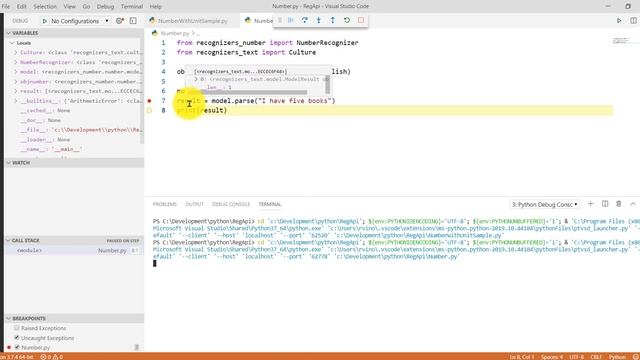Change line endings via CRLF status item
The height and width of the screenshot is (360, 640).
pos(596,357)
